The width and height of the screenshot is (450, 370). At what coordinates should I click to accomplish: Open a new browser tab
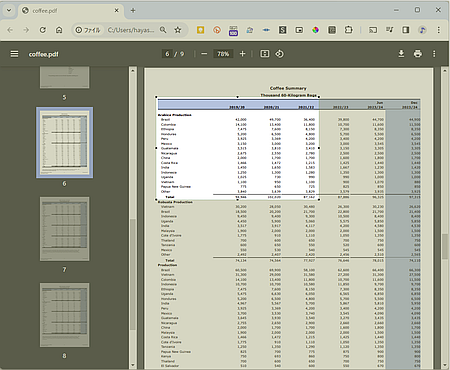[x=133, y=10]
